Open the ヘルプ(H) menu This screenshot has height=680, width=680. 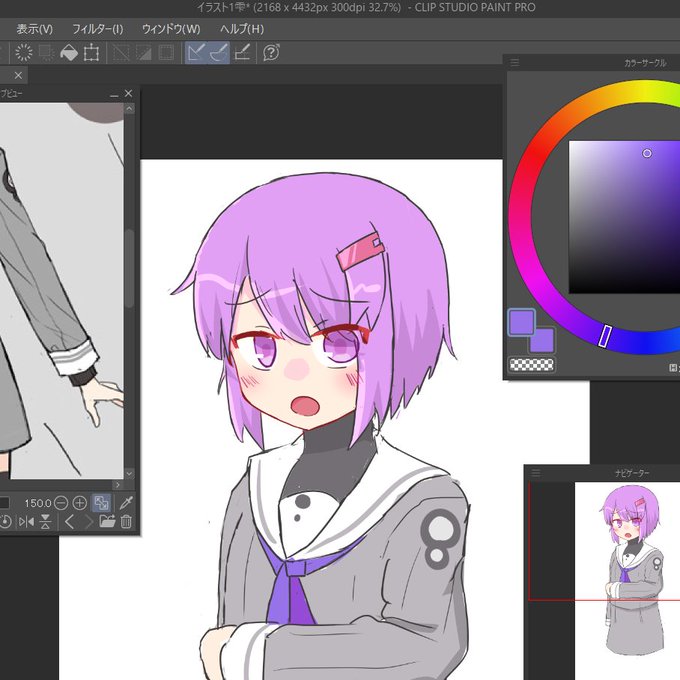[x=242, y=29]
